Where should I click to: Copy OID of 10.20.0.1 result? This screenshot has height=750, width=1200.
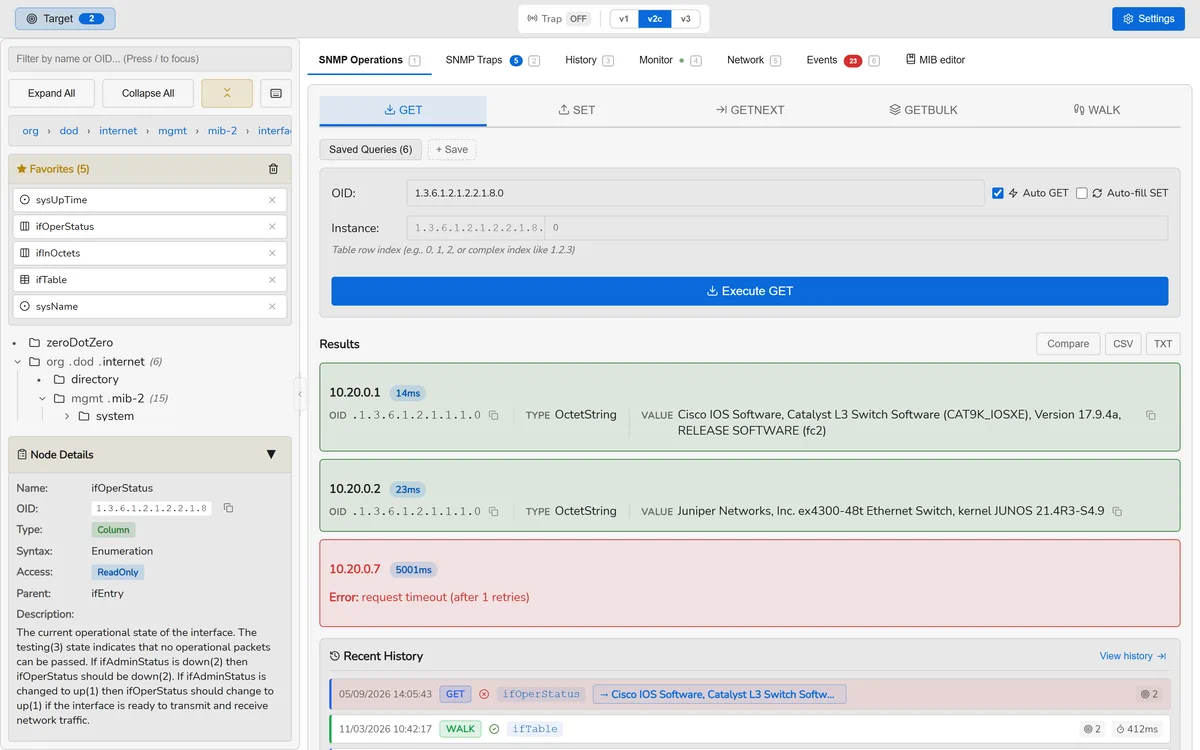click(x=493, y=415)
